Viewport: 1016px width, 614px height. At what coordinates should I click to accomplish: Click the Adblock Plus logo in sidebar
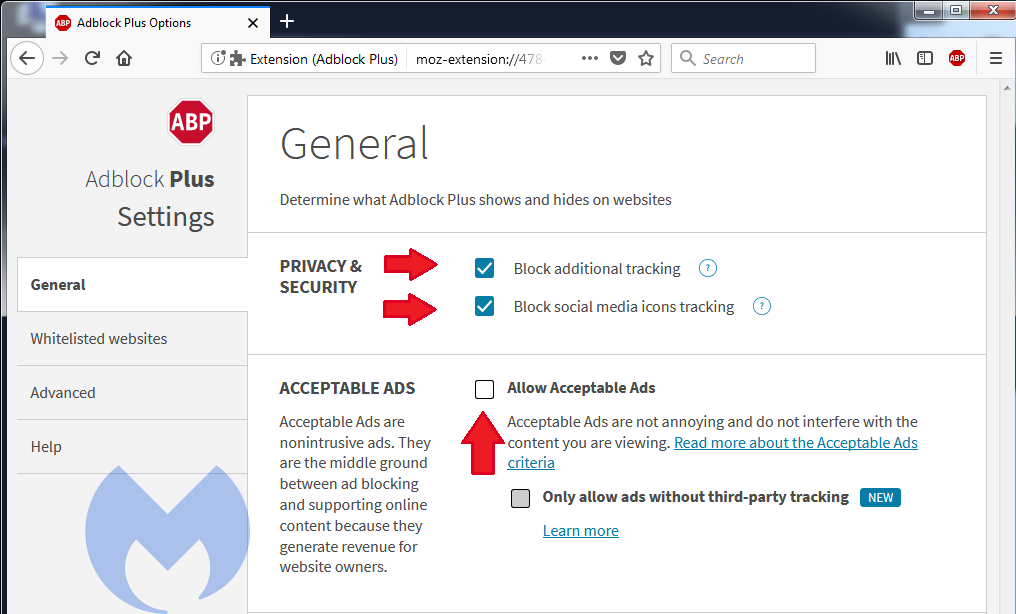190,122
